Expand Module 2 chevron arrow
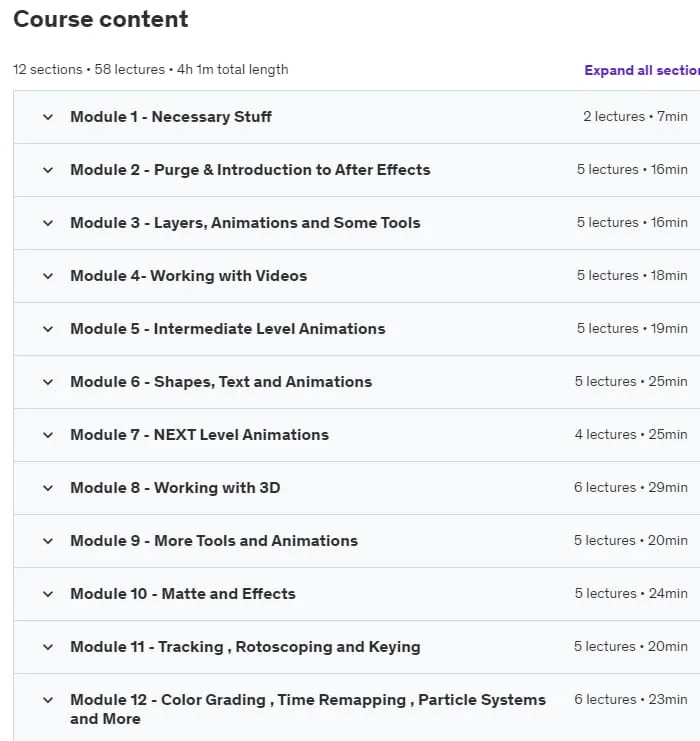This screenshot has height=741, width=700. 48,170
